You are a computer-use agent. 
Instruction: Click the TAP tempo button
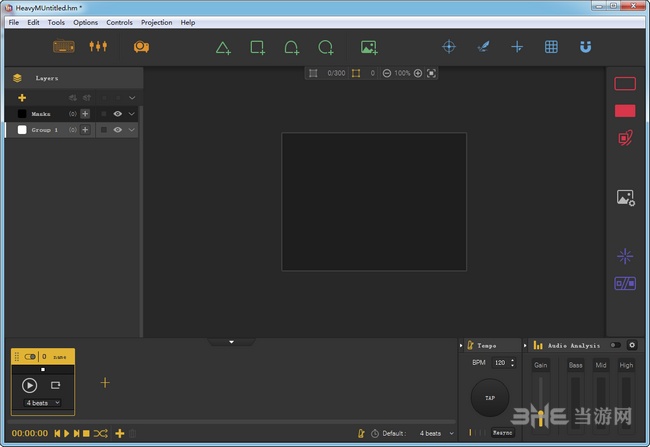click(x=490, y=398)
